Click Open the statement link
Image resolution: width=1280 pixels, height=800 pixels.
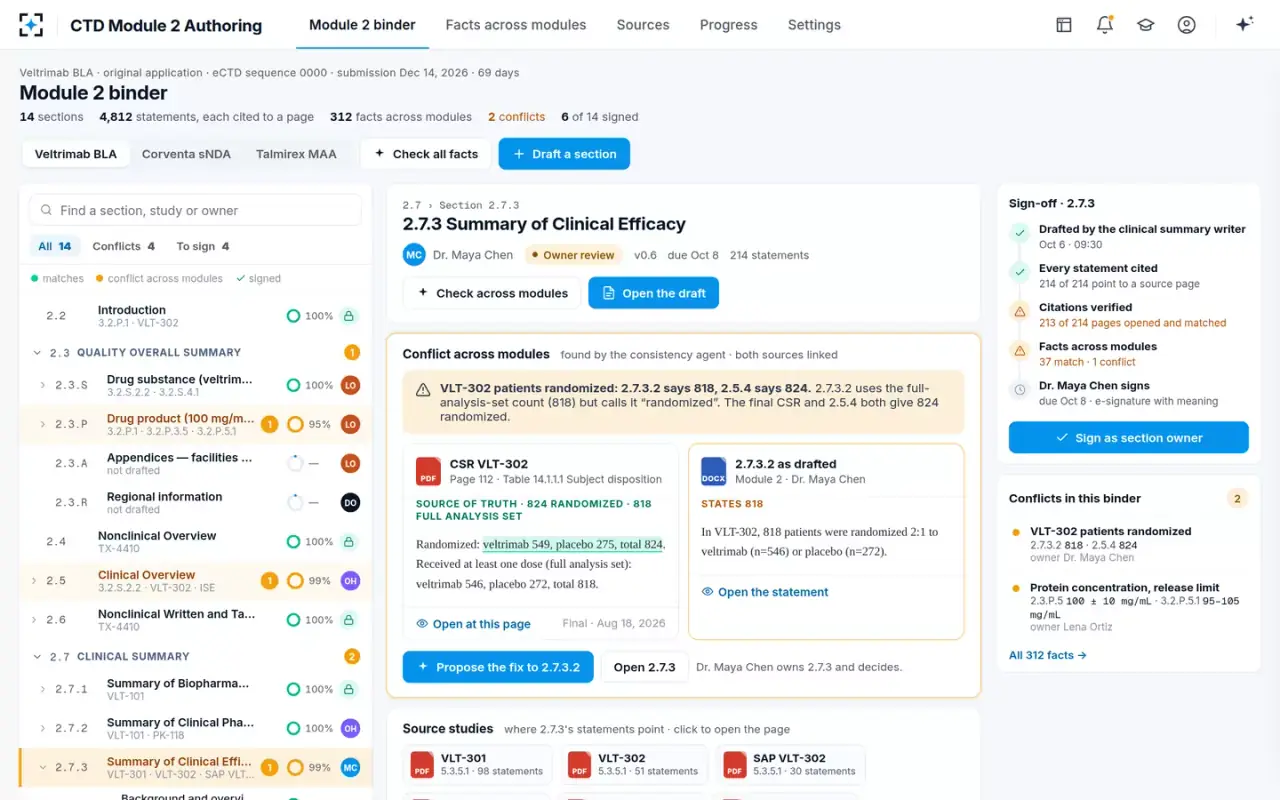tap(765, 592)
